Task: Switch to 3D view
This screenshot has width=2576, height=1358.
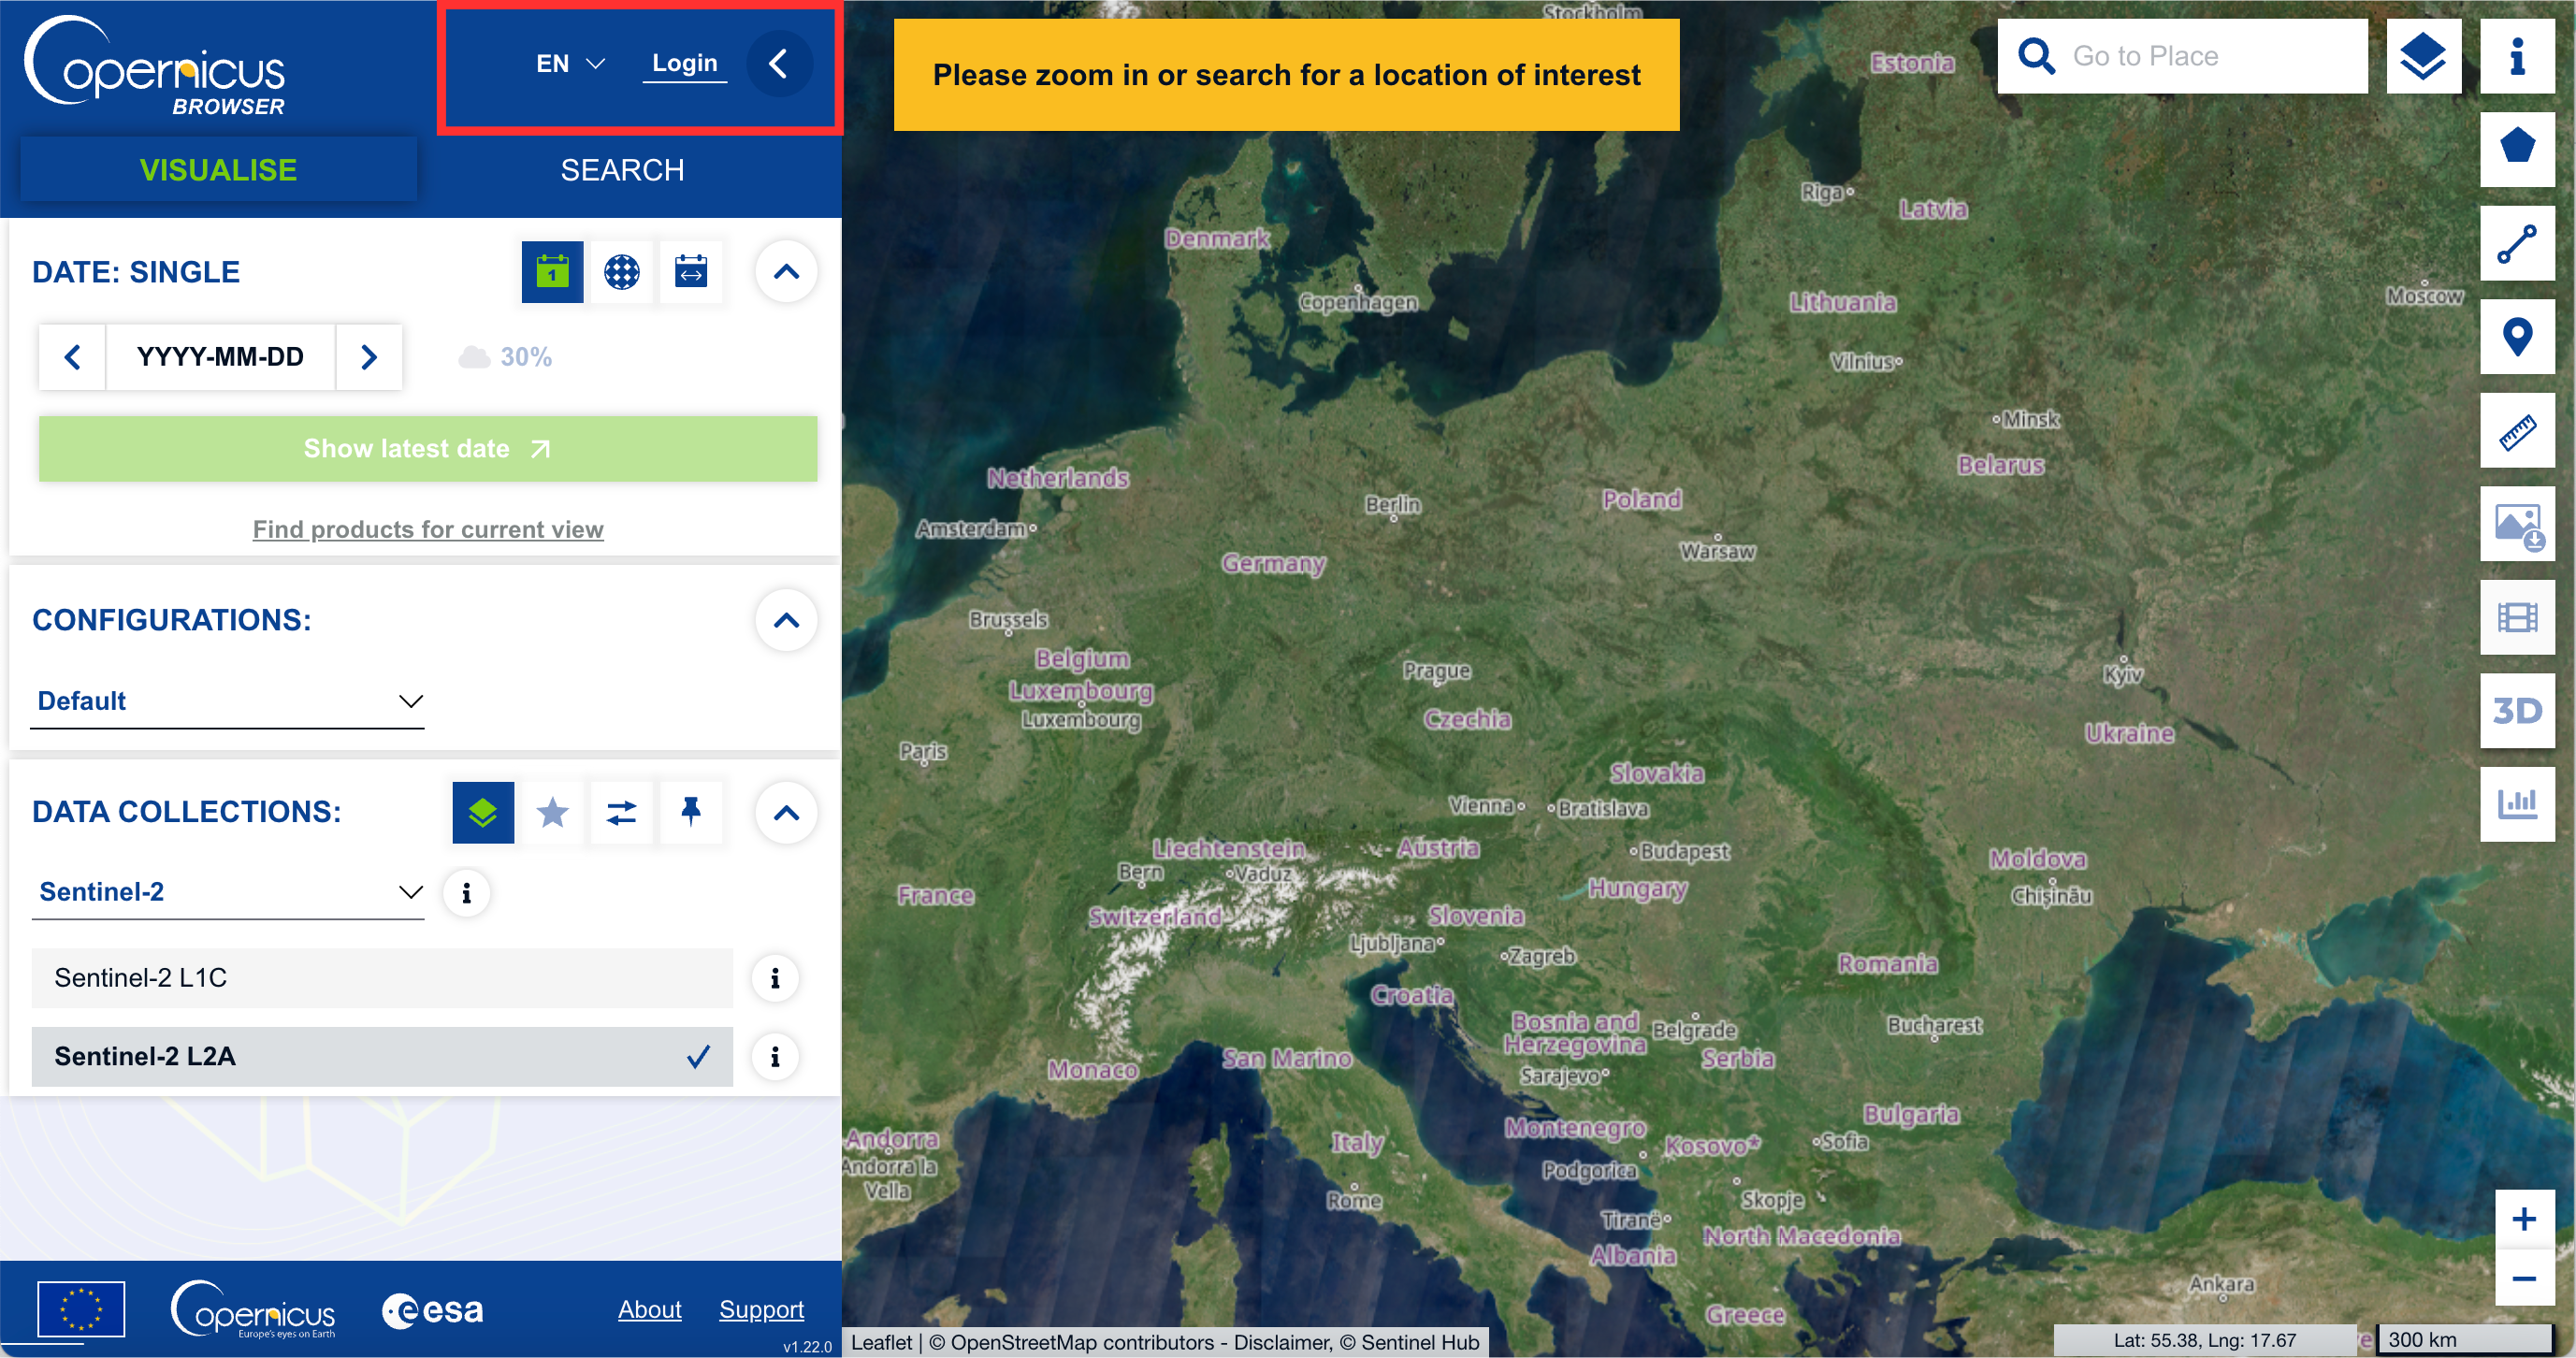Action: coord(2516,711)
